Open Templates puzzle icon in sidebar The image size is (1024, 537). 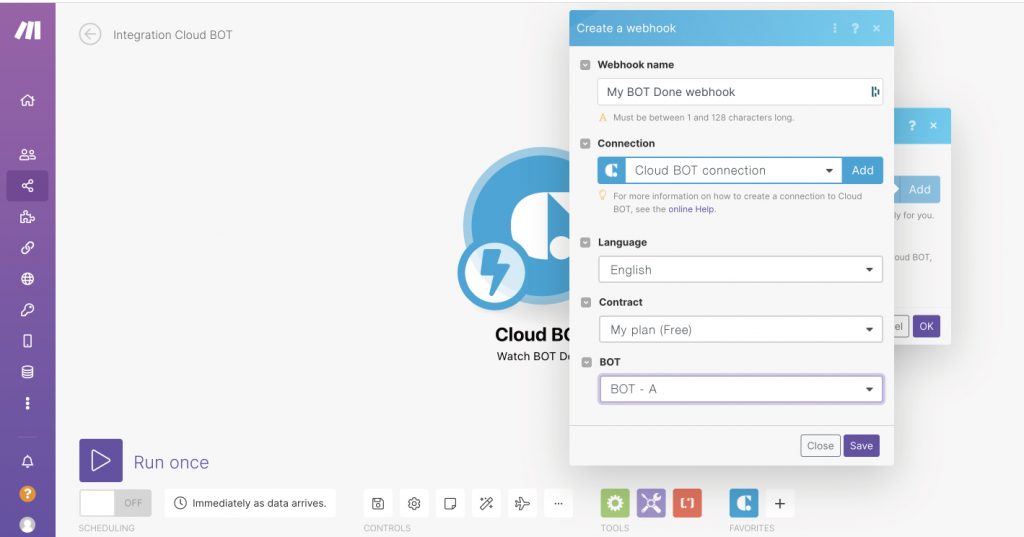coord(27,217)
